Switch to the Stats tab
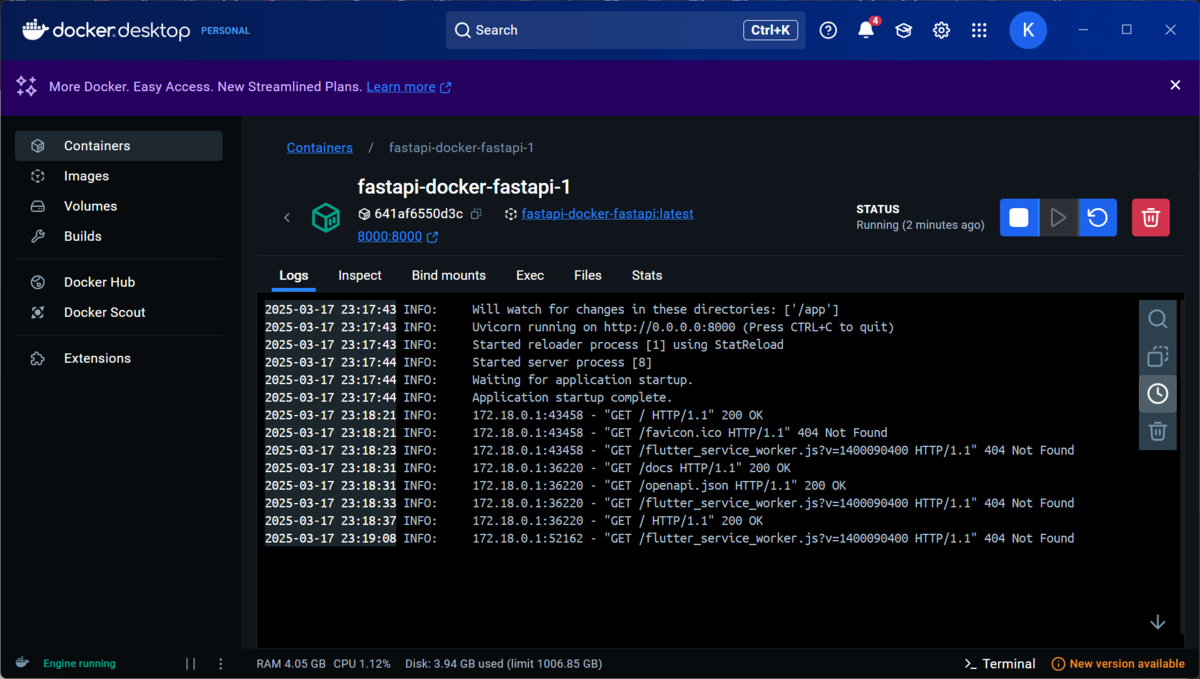Screen dimensions: 1200x679 click(x=647, y=275)
